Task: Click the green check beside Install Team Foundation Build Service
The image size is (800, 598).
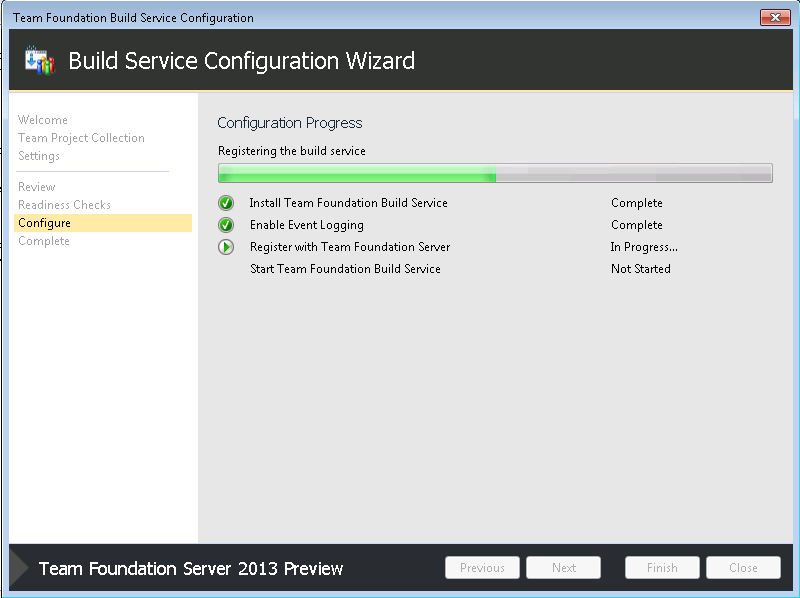Action: coord(226,203)
